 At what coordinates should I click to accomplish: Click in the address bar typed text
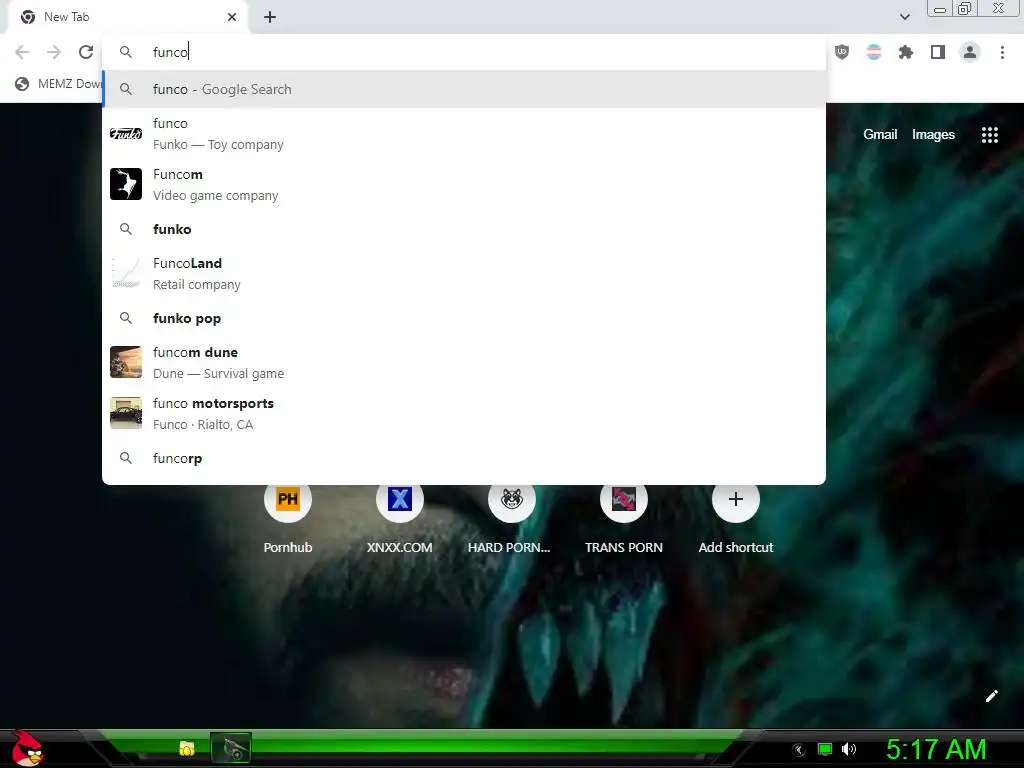point(170,52)
